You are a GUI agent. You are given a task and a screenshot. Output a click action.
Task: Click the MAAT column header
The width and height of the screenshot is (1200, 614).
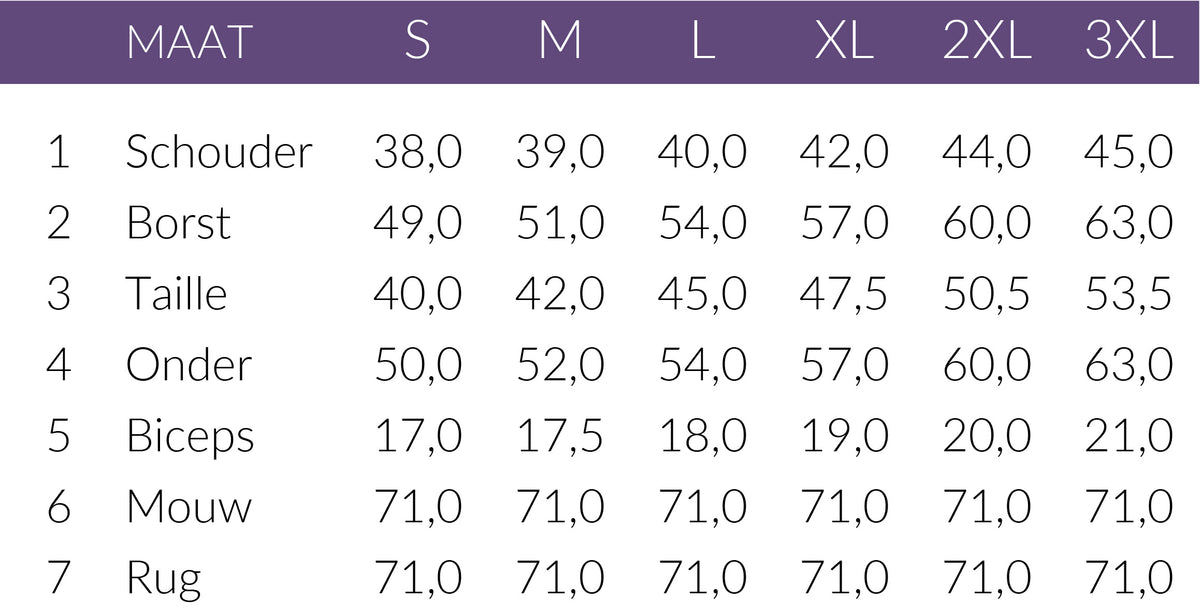coord(189,43)
